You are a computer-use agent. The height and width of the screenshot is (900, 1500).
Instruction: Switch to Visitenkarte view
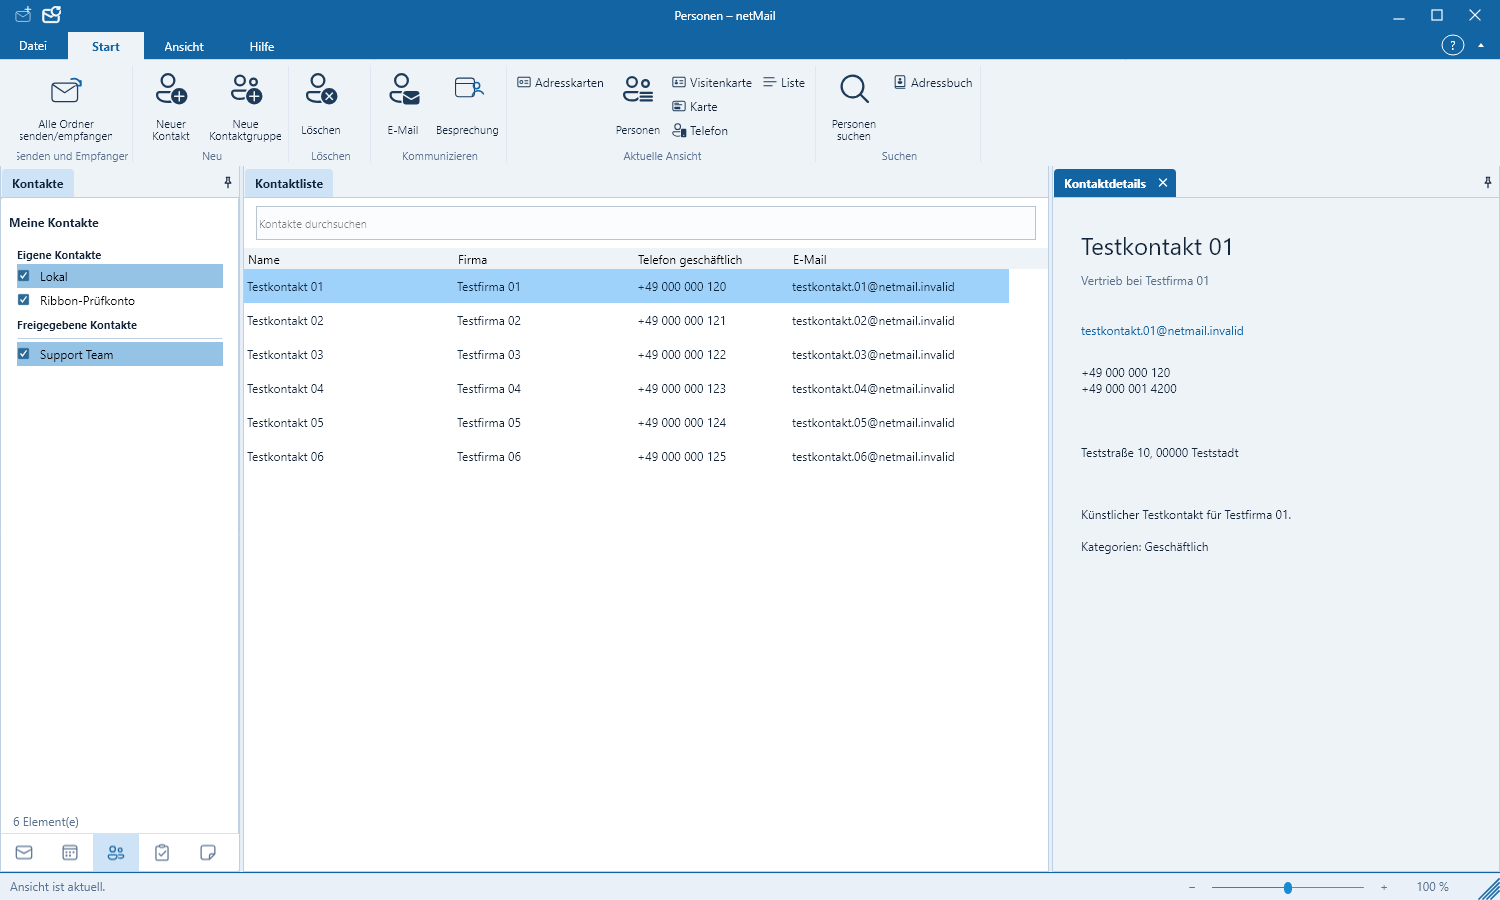click(712, 83)
